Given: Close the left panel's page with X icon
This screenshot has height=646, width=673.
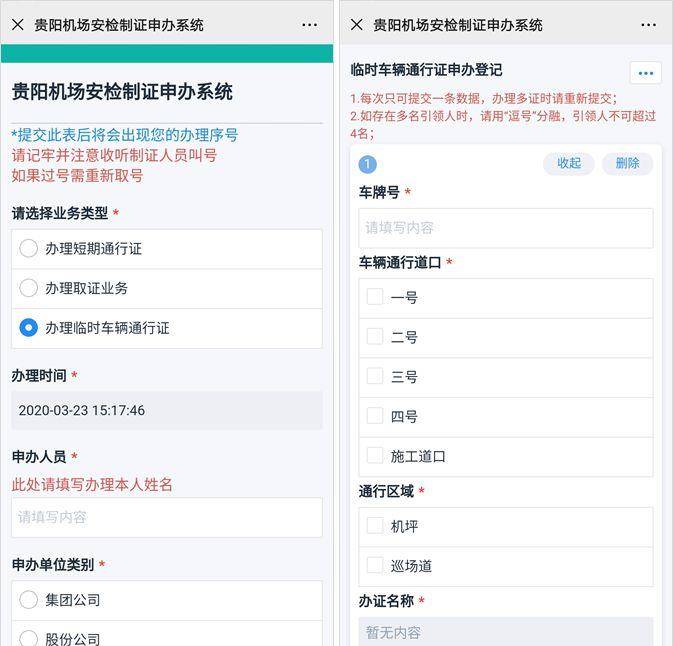Looking at the screenshot, I should pos(18,25).
